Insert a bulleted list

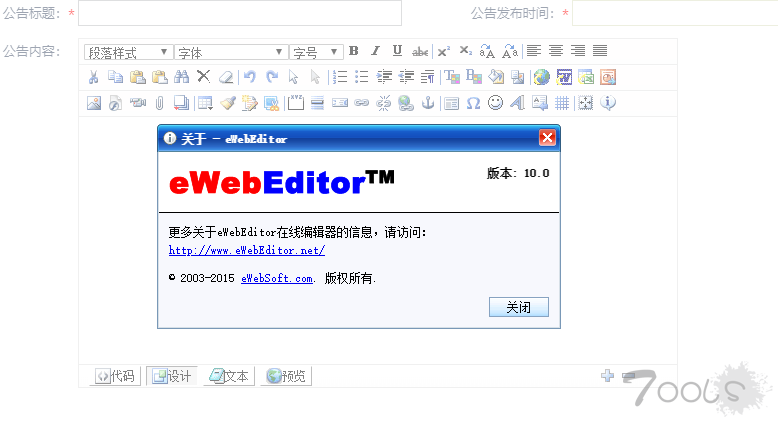point(362,77)
